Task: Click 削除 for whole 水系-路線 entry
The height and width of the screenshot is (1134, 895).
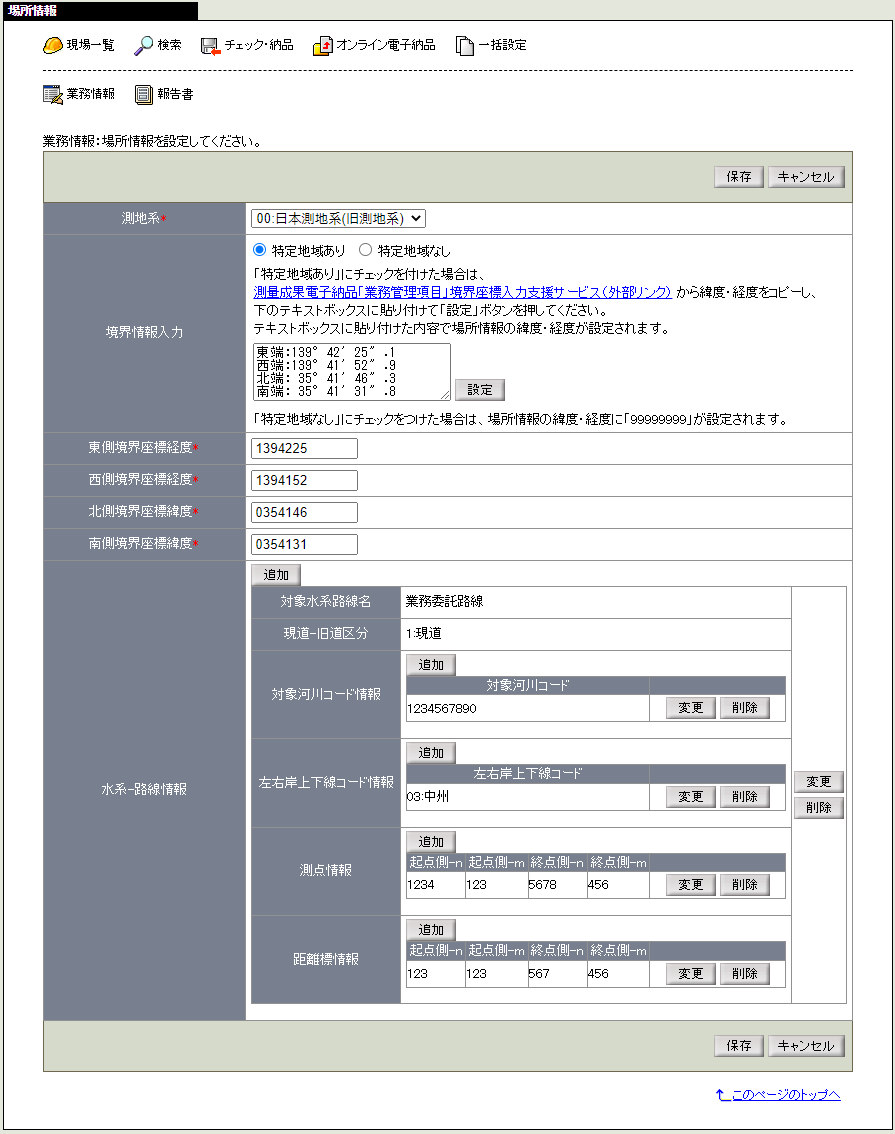Action: [x=818, y=808]
